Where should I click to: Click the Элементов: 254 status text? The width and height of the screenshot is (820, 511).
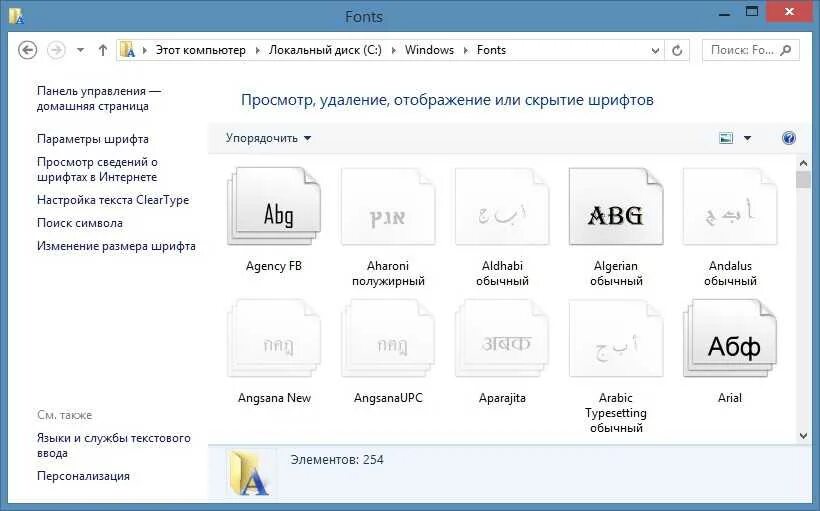pos(337,460)
